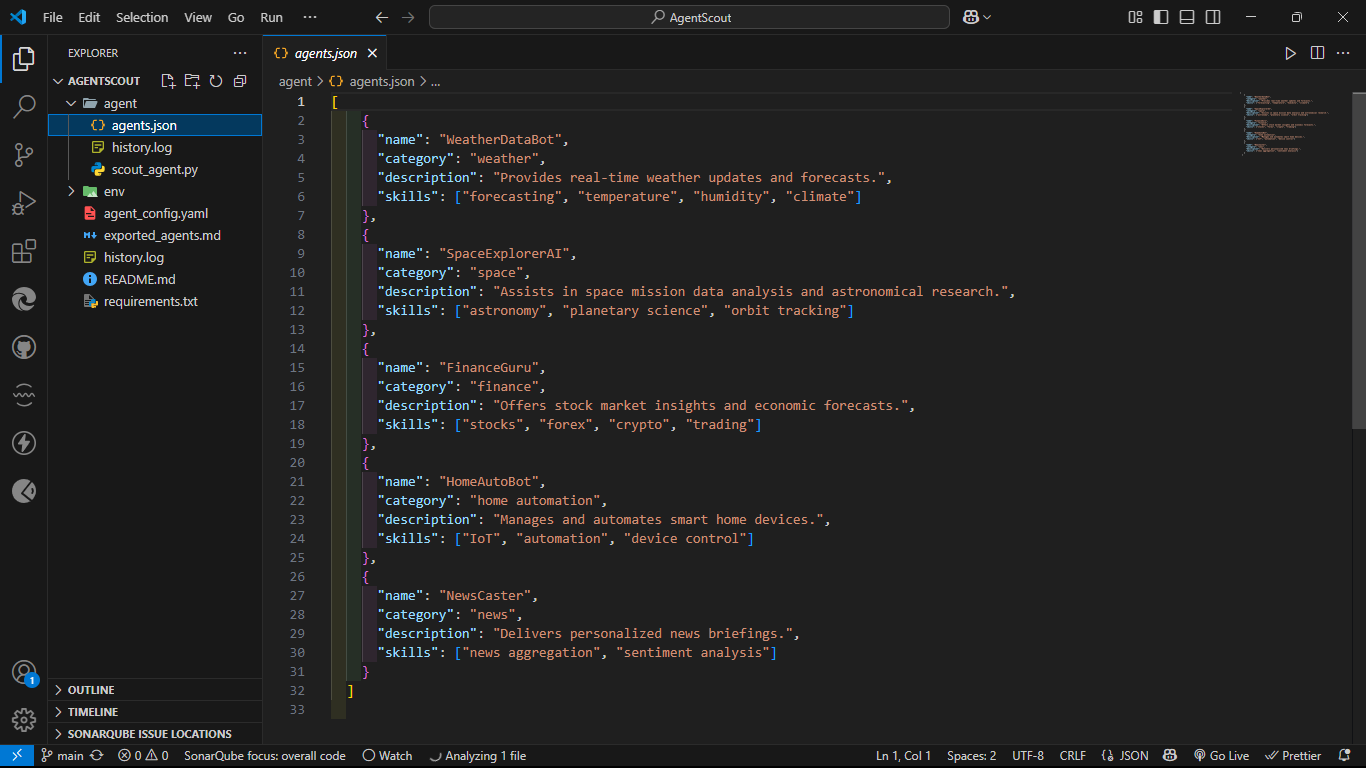This screenshot has width=1366, height=768.
Task: Click Go Live in status bar
Action: click(x=1220, y=756)
